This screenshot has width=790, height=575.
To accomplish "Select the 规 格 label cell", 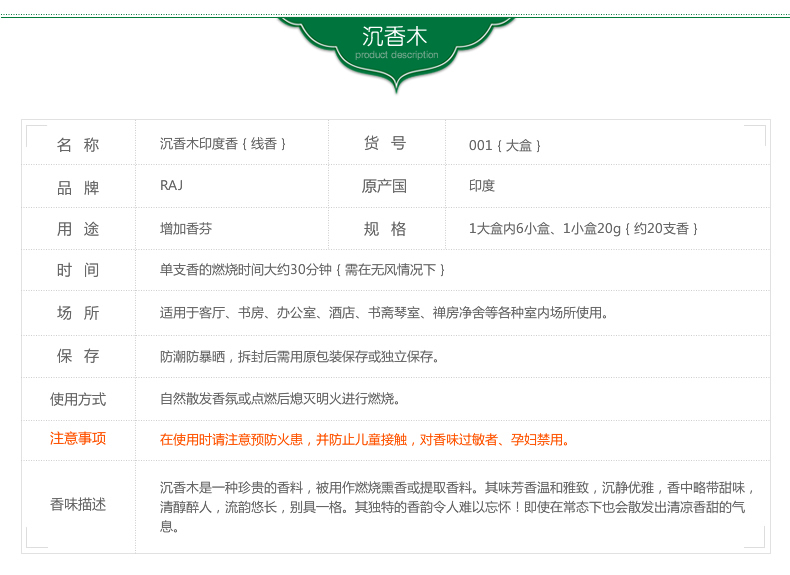I will pyautogui.click(x=385, y=229).
